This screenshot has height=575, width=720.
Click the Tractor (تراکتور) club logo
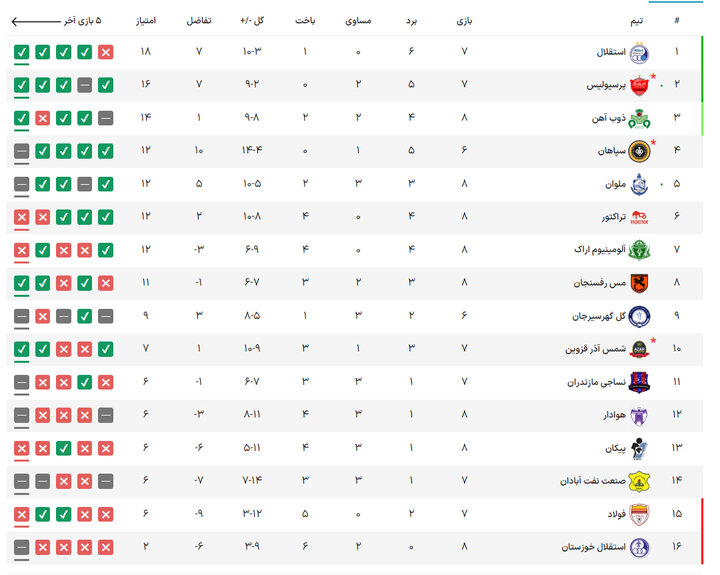point(641,217)
